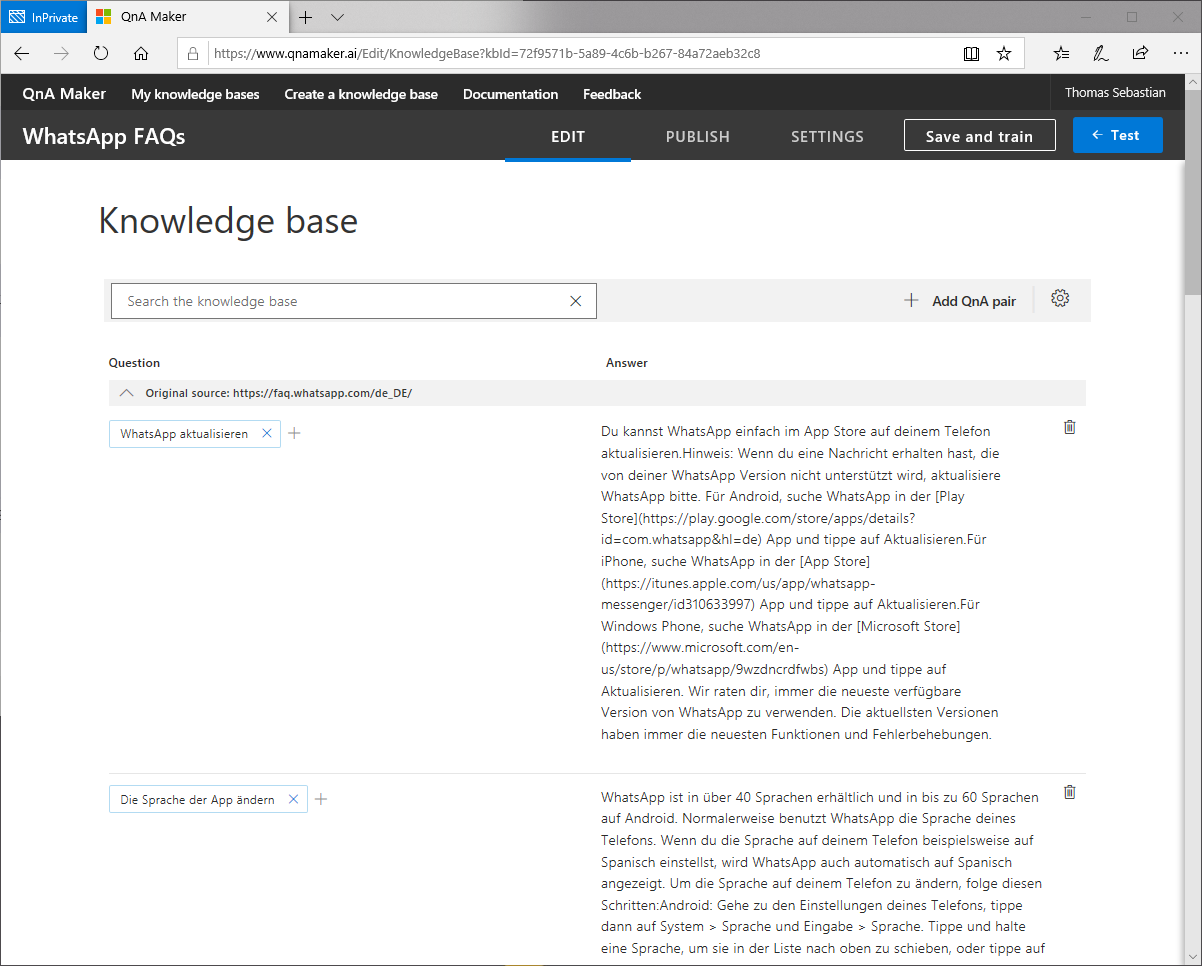The image size is (1202, 966).
Task: Refresh the browser page
Action: 101,54
